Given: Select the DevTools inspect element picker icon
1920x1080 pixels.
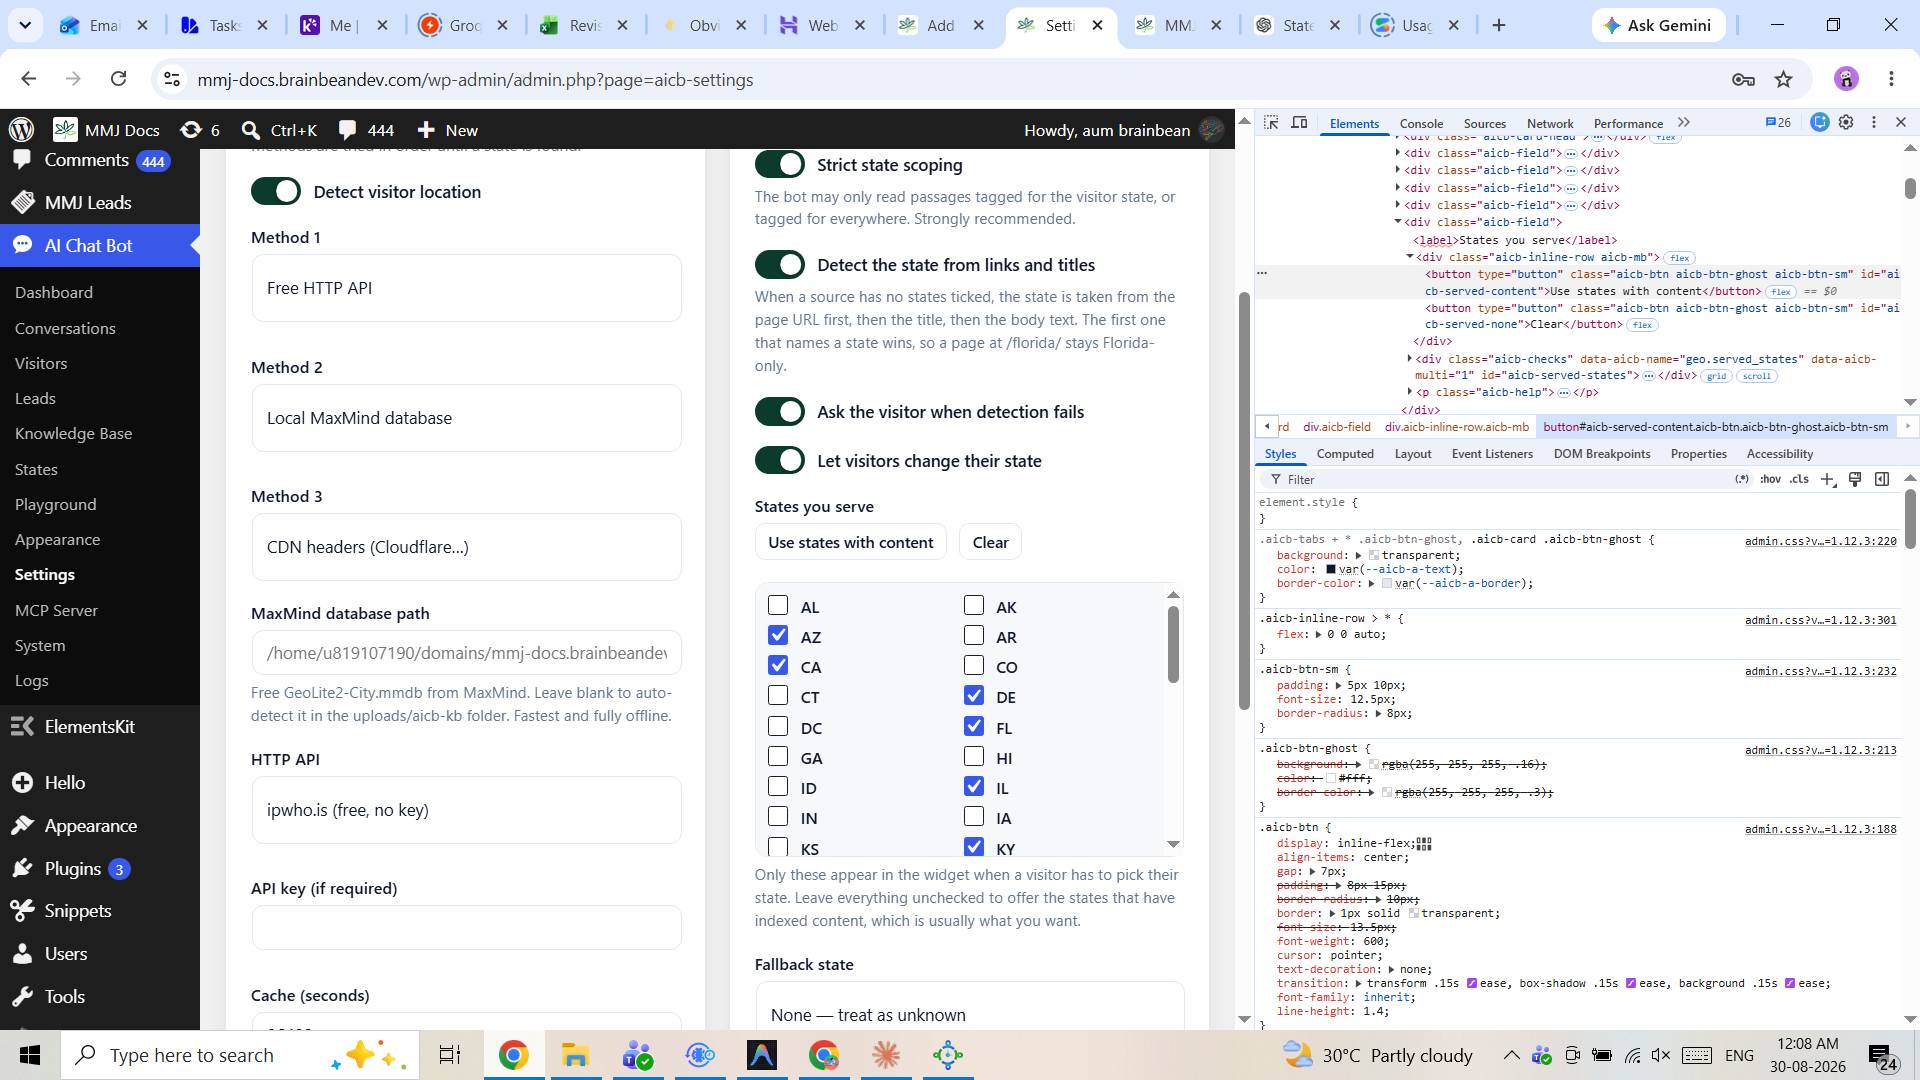Looking at the screenshot, I should pos(1271,122).
